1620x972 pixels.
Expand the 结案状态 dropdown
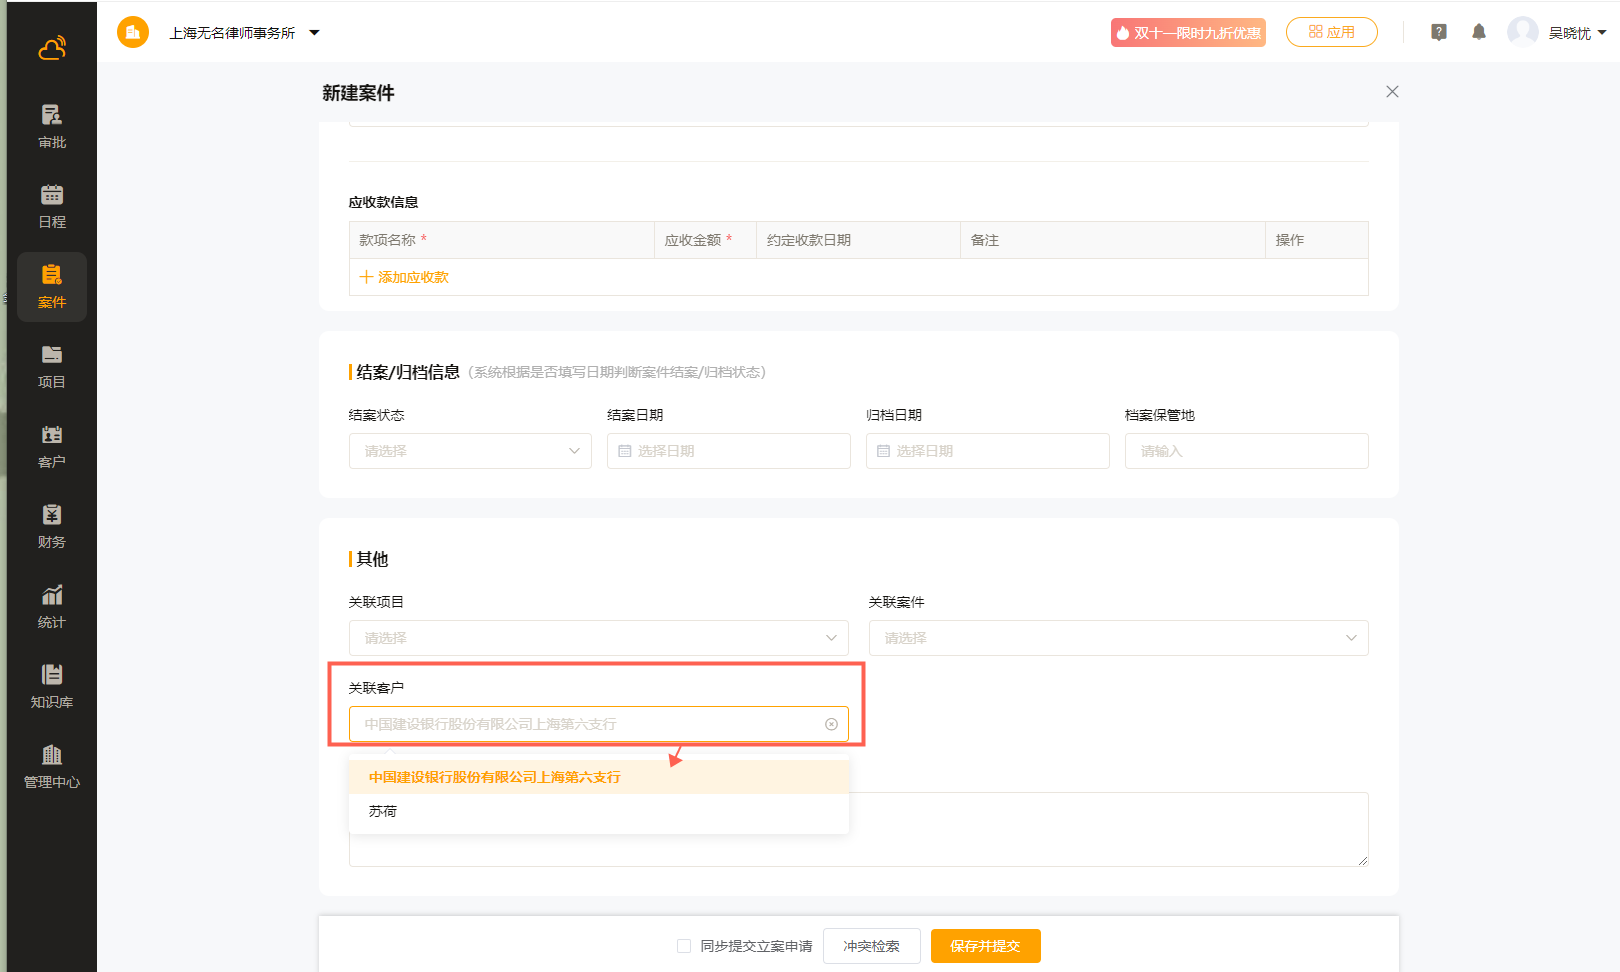tap(470, 451)
